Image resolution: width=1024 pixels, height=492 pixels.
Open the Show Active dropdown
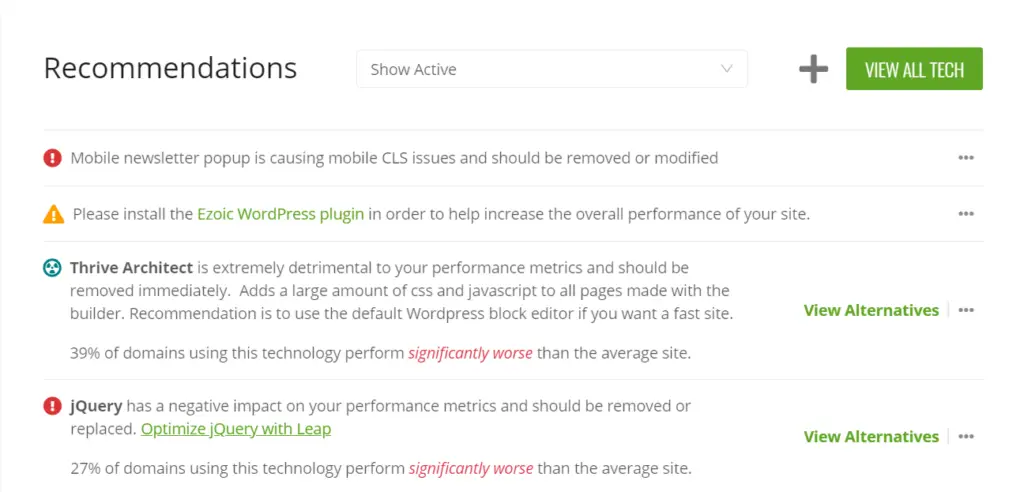coord(552,69)
